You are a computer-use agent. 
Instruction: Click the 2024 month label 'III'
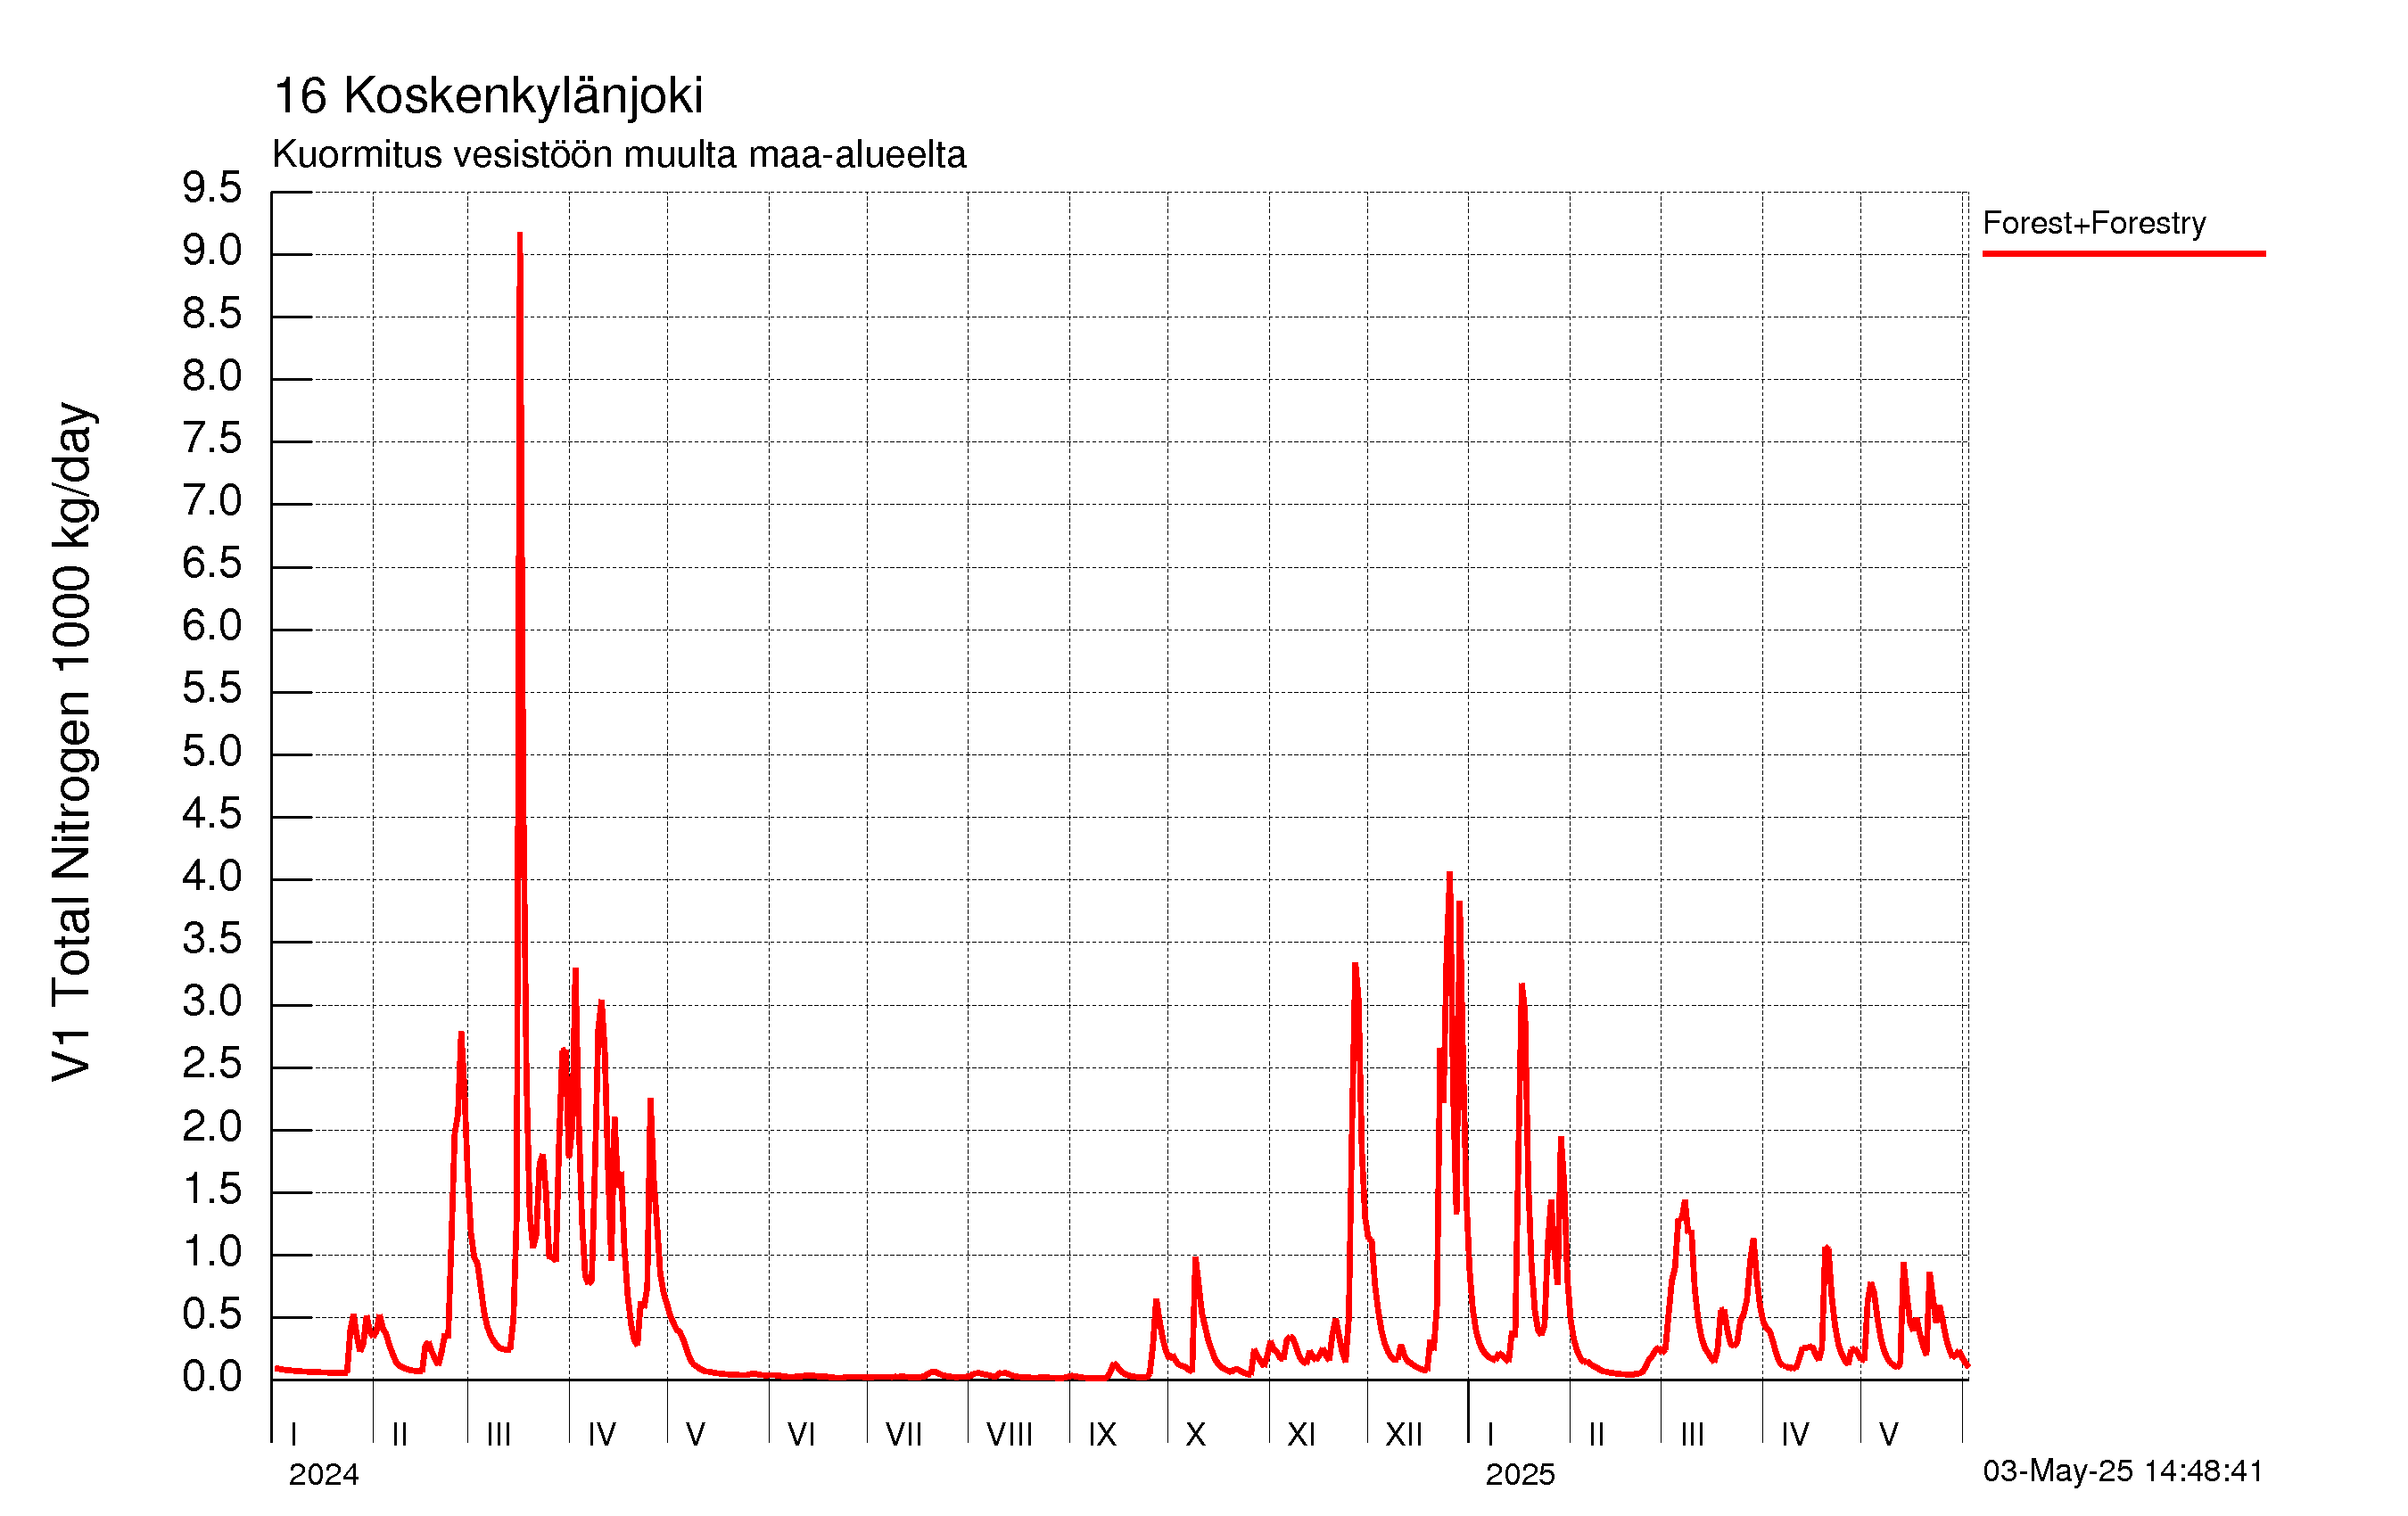click(x=498, y=1435)
